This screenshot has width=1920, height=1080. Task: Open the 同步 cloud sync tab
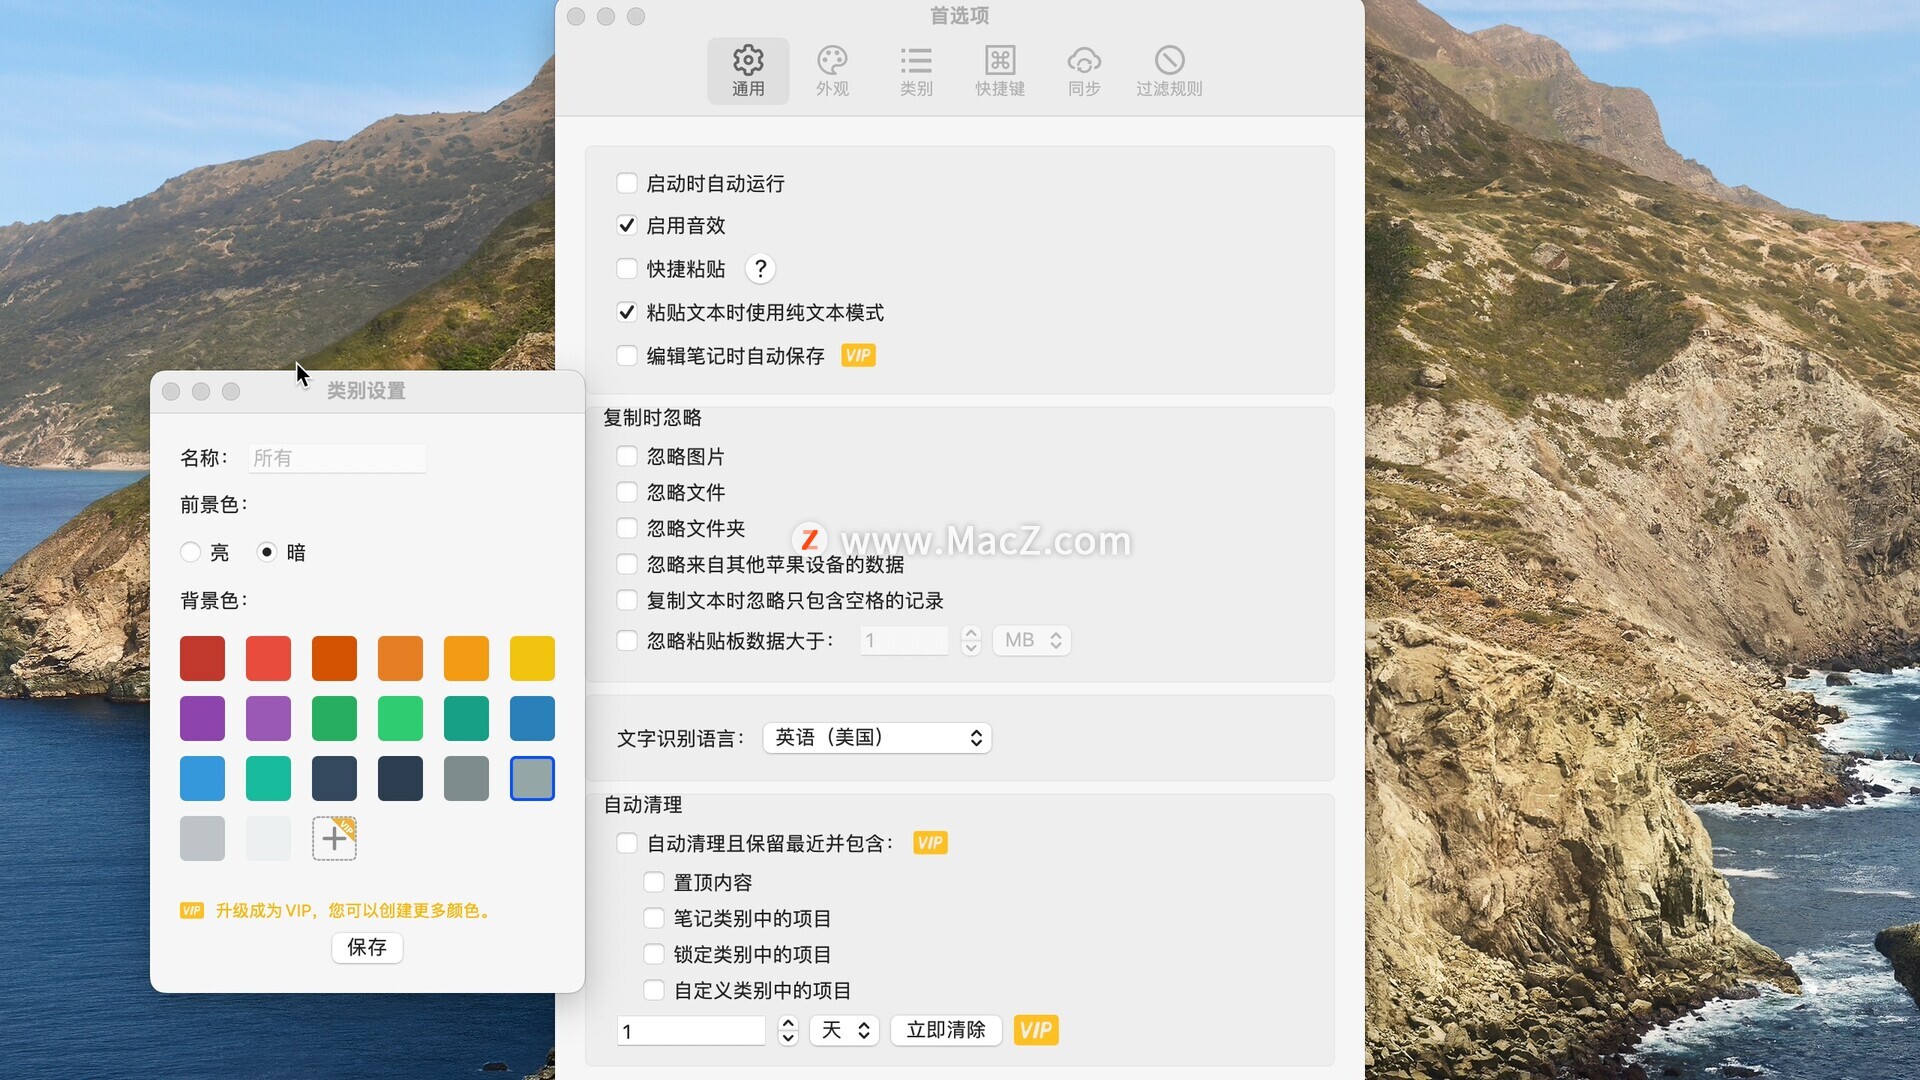pos(1083,71)
